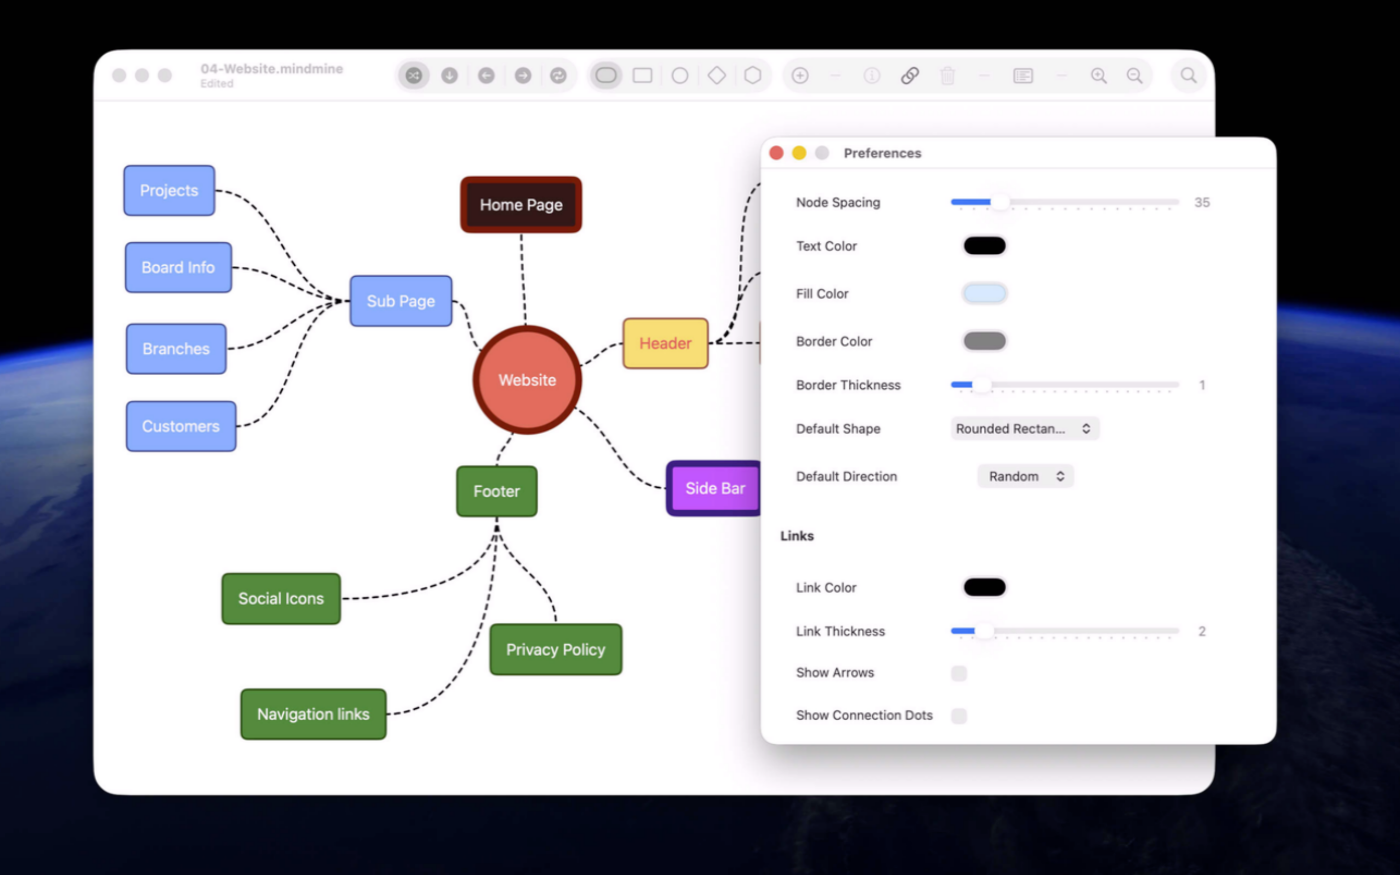This screenshot has height=875, width=1400.
Task: Select the diamond shape tool
Action: (x=717, y=75)
